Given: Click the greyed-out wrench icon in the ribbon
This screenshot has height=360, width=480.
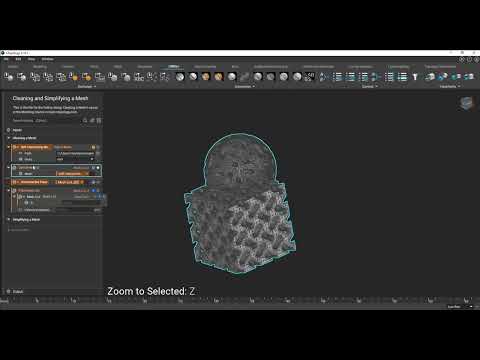Looking at the screenshot, I should coord(245,77).
